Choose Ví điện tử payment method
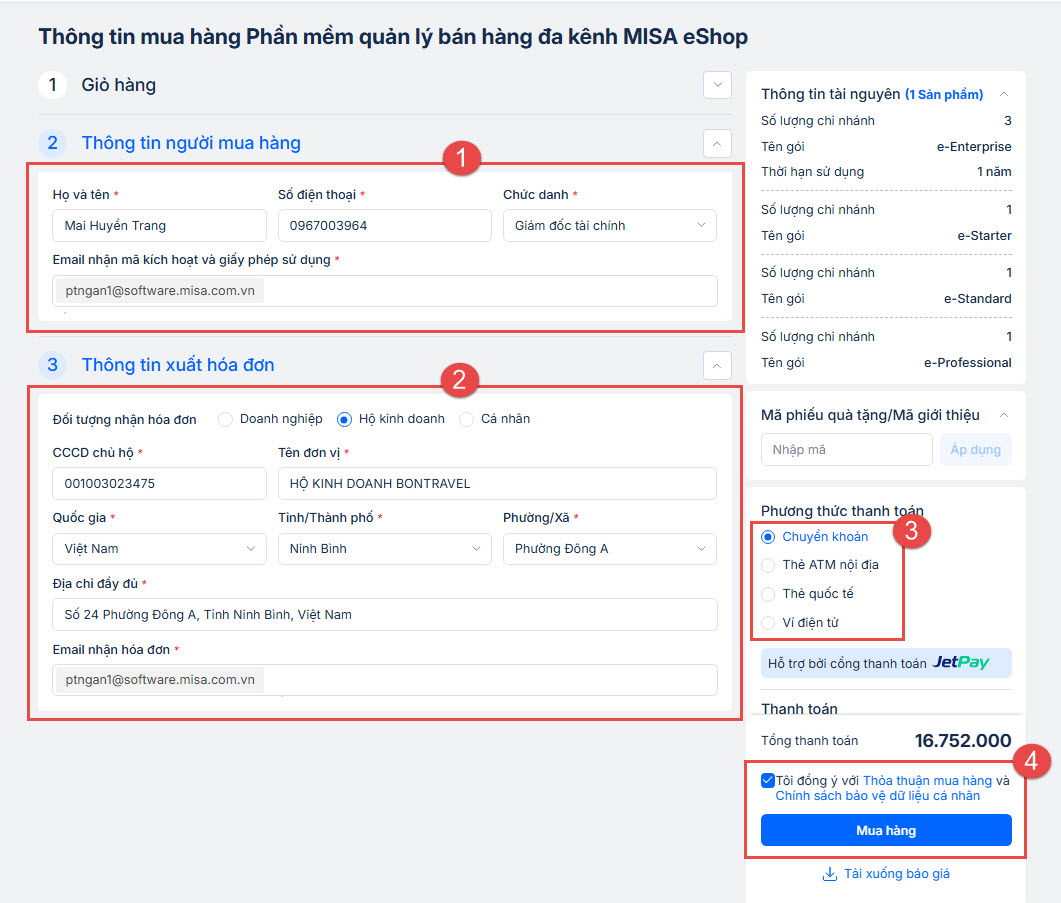Image resolution: width=1061 pixels, height=903 pixels. (x=768, y=622)
